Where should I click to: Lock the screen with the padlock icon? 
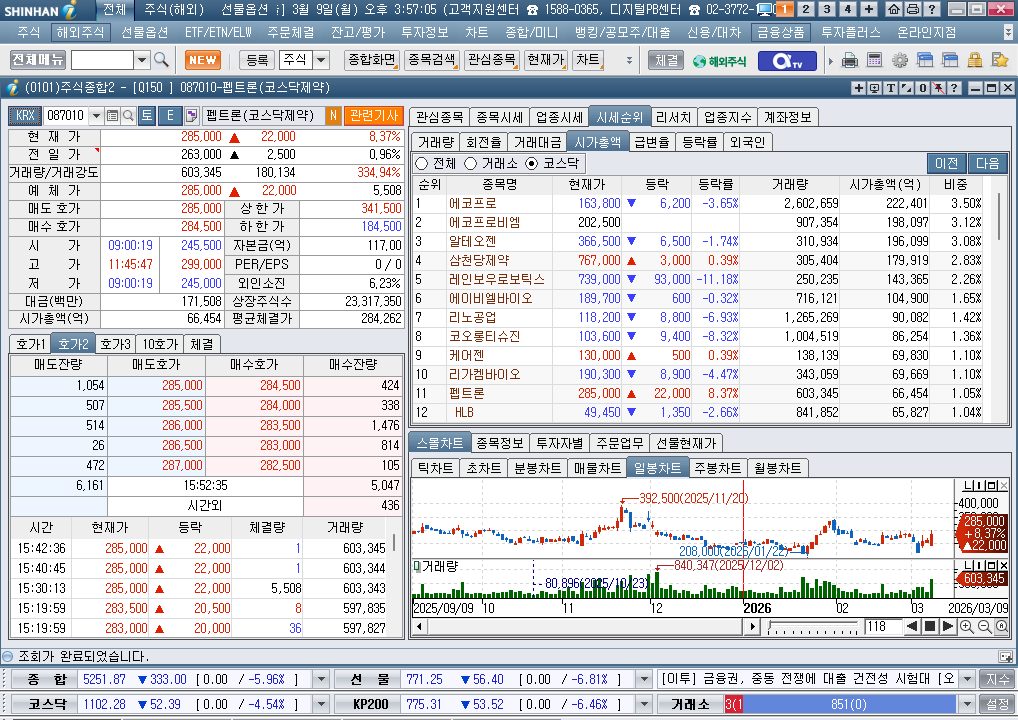(x=975, y=60)
